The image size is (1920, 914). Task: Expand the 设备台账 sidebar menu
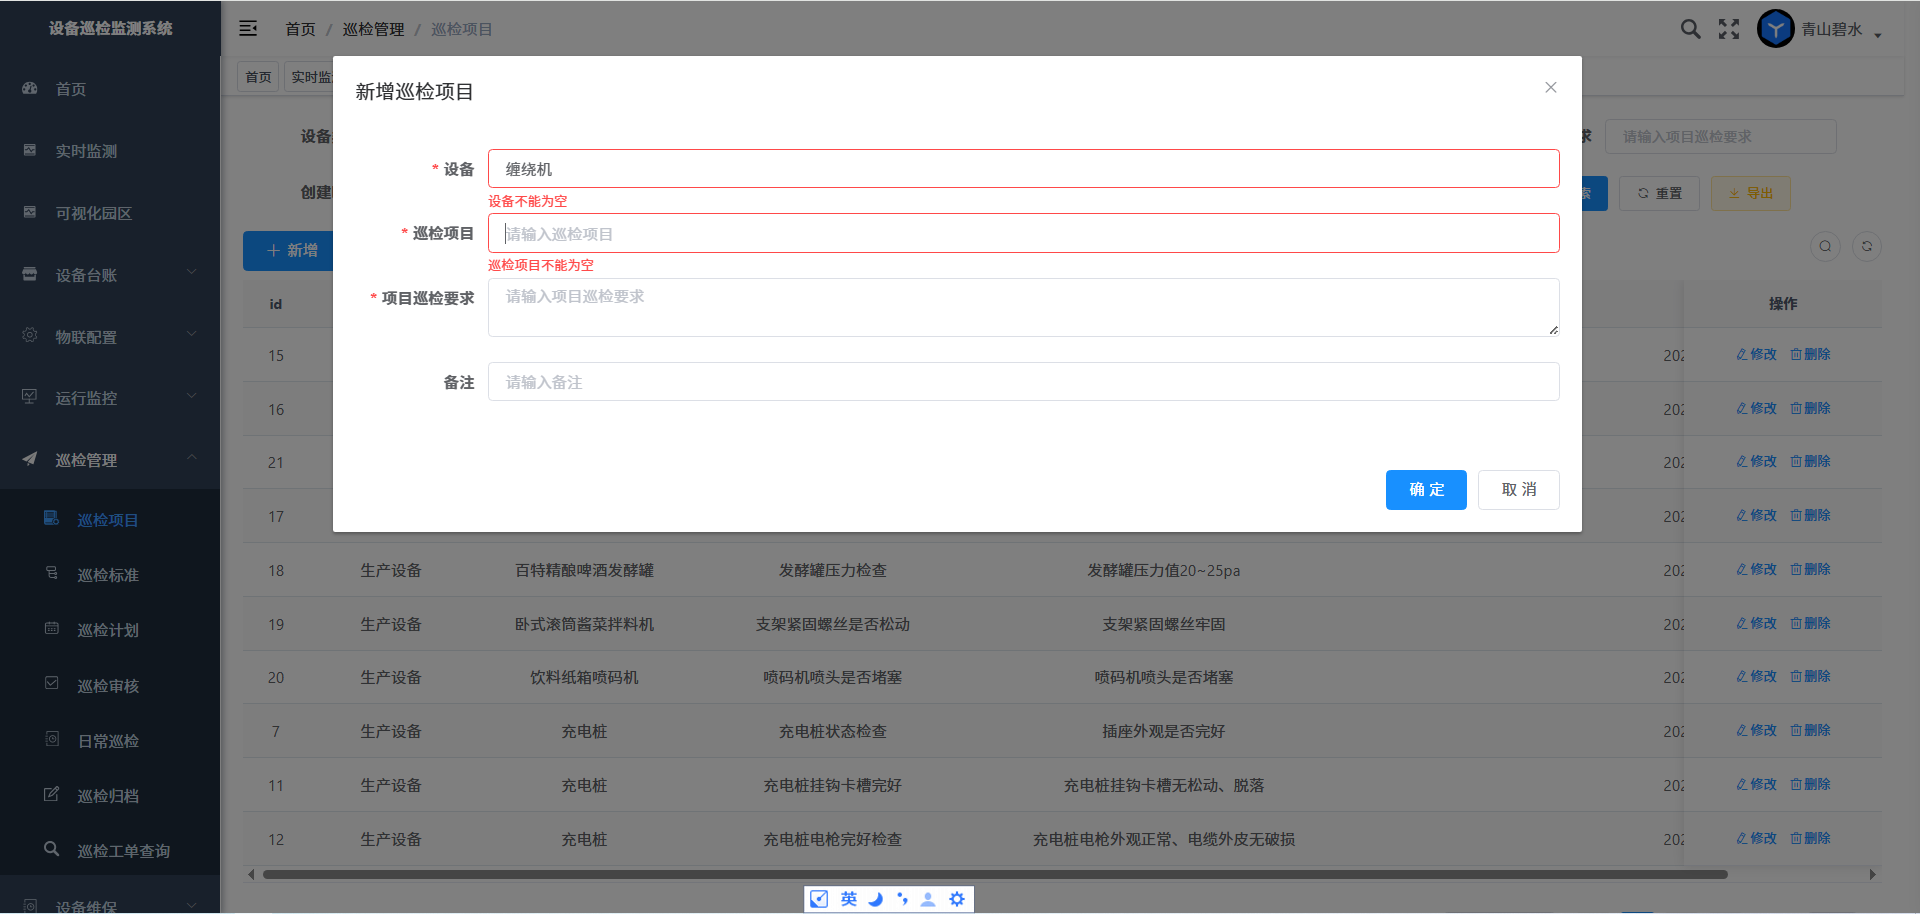pos(110,275)
